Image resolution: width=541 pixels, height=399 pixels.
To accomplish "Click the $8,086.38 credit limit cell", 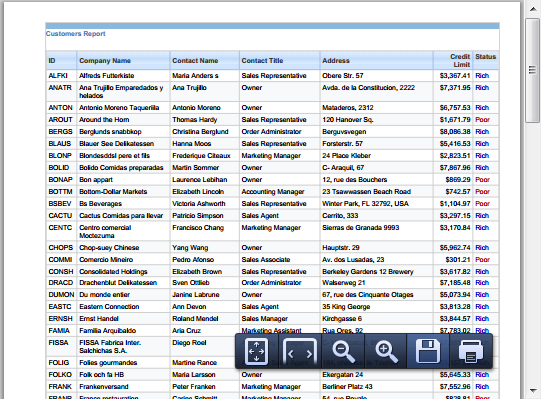I will tap(453, 132).
